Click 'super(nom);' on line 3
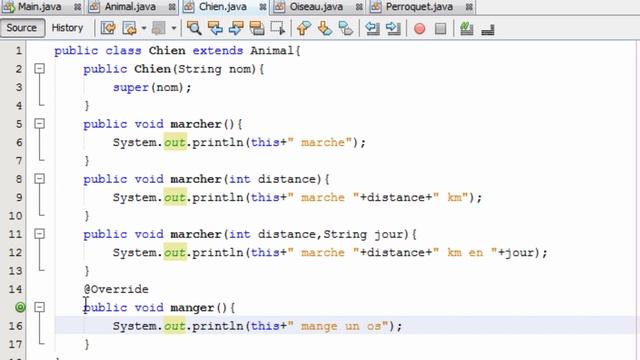This screenshot has height=360, width=640. pyautogui.click(x=152, y=87)
